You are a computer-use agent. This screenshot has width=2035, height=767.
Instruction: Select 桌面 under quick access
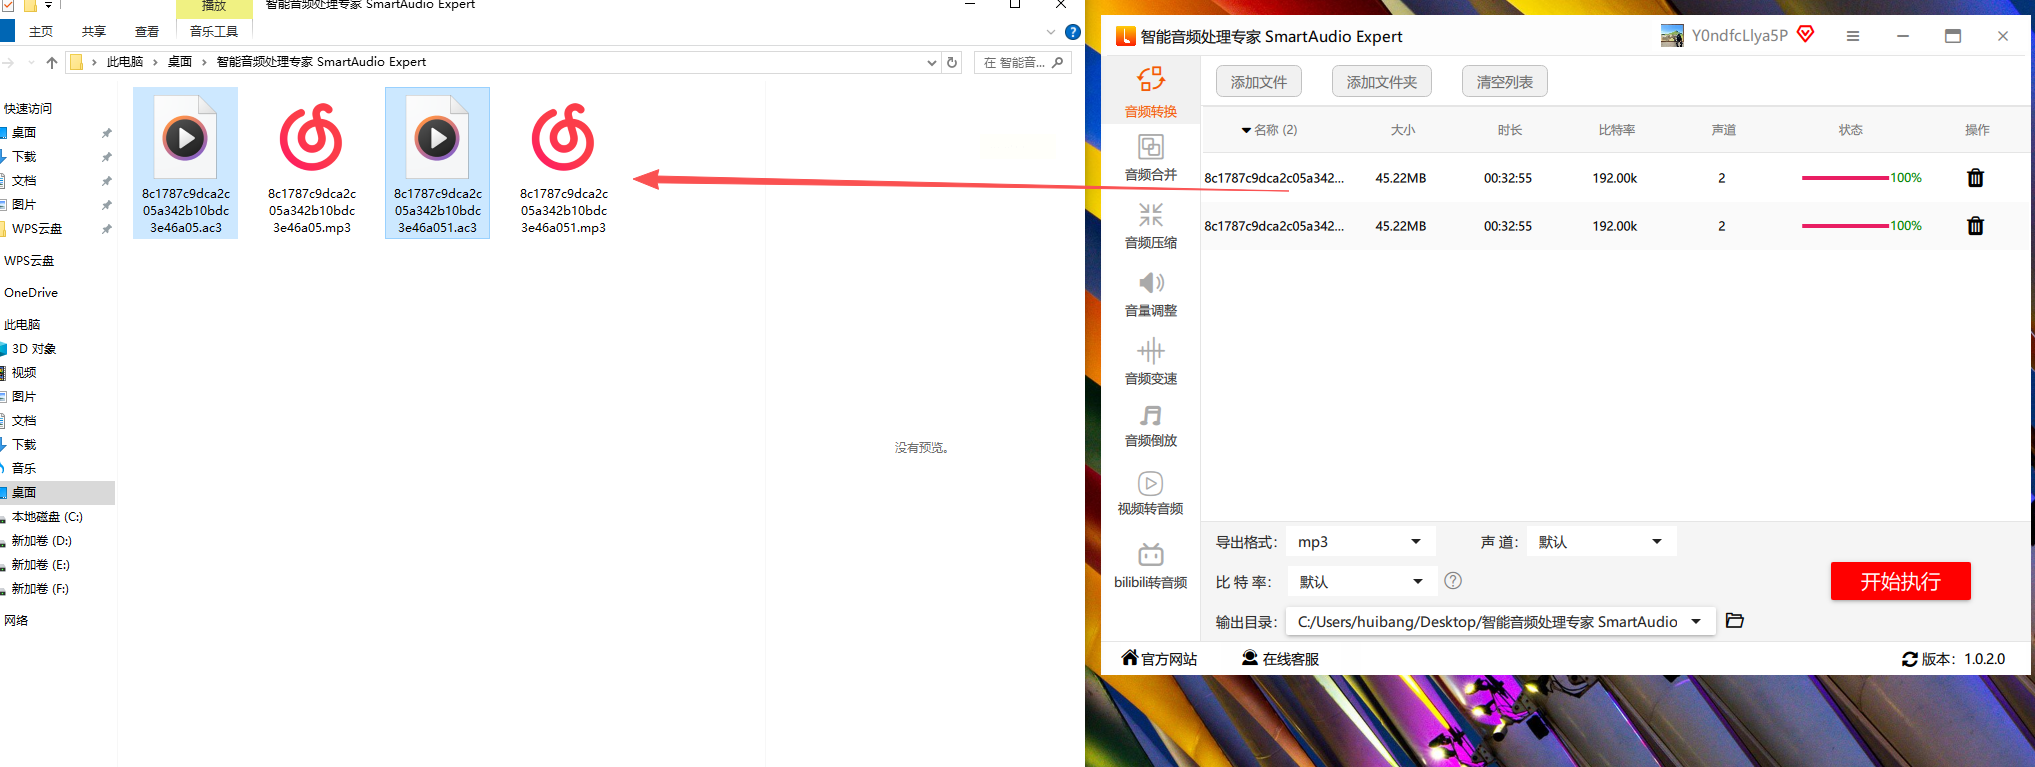click(x=24, y=133)
